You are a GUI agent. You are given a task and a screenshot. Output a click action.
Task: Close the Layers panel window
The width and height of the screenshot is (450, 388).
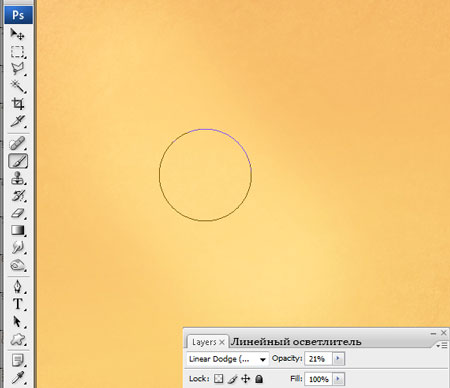pos(444,333)
